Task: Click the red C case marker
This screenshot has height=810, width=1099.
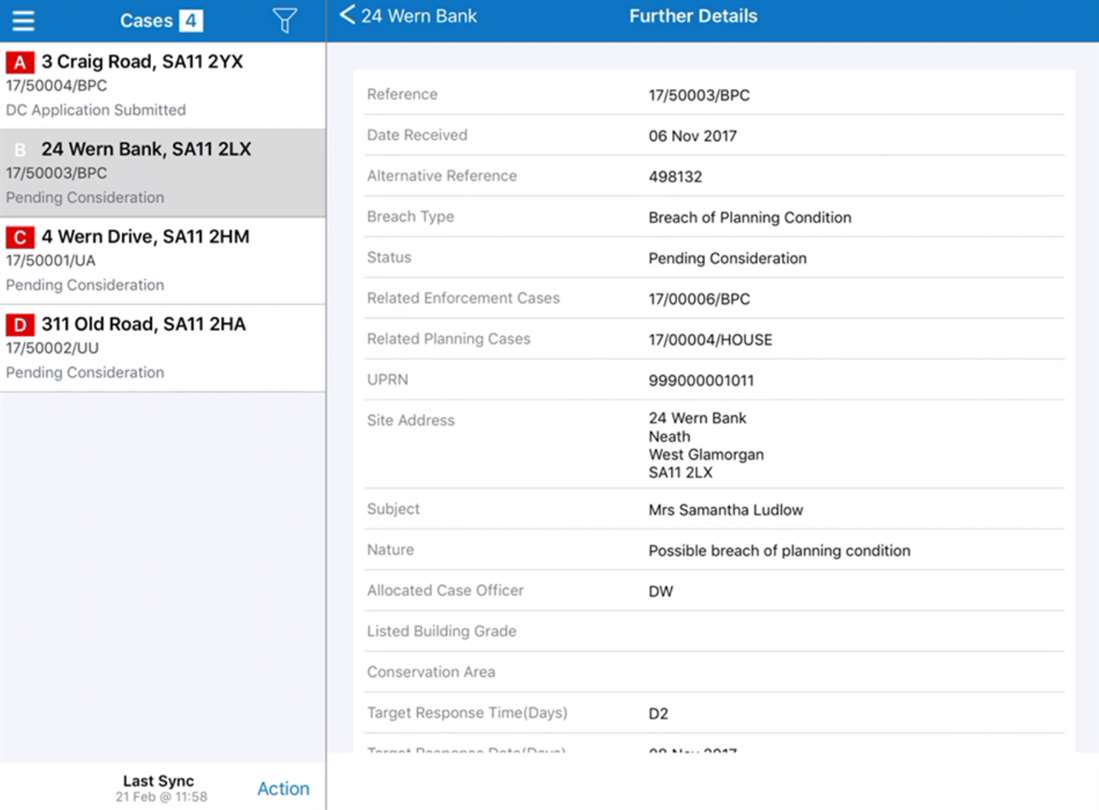Action: [x=20, y=237]
